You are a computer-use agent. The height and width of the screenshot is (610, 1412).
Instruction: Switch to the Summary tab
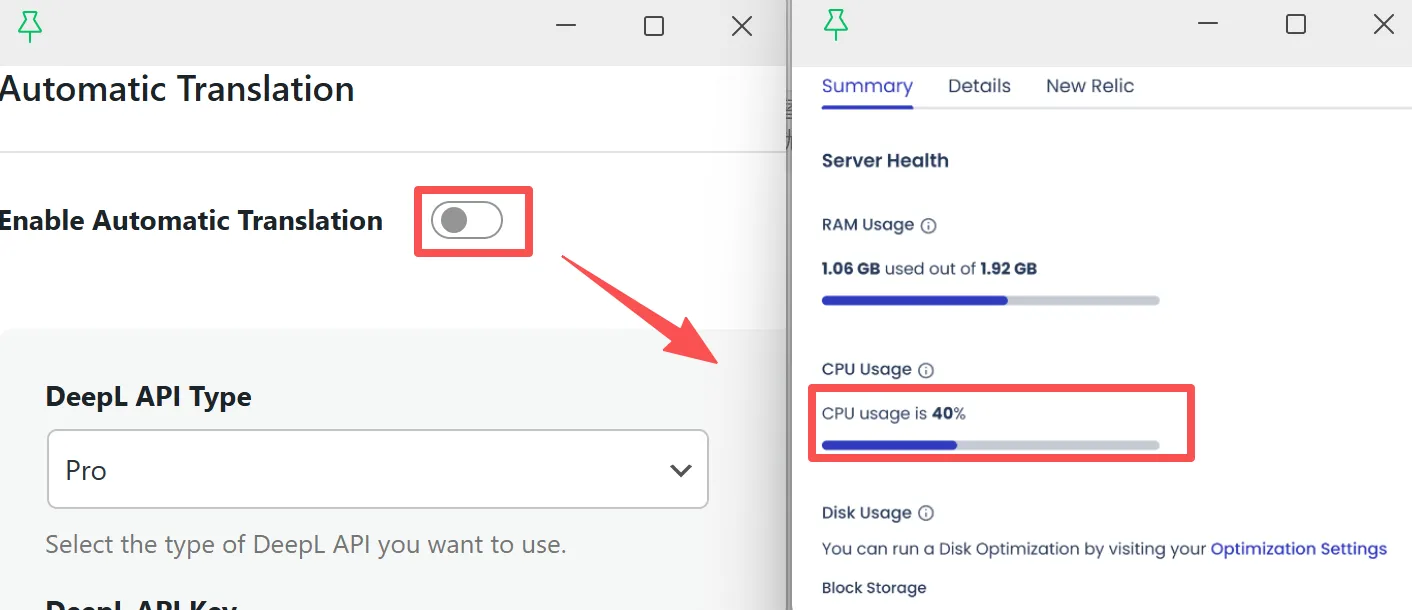867,86
